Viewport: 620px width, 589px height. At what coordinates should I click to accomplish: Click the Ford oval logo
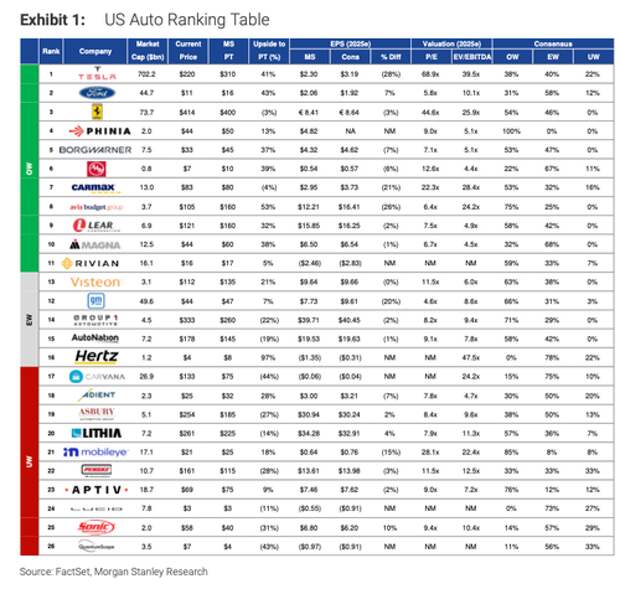click(x=97, y=93)
